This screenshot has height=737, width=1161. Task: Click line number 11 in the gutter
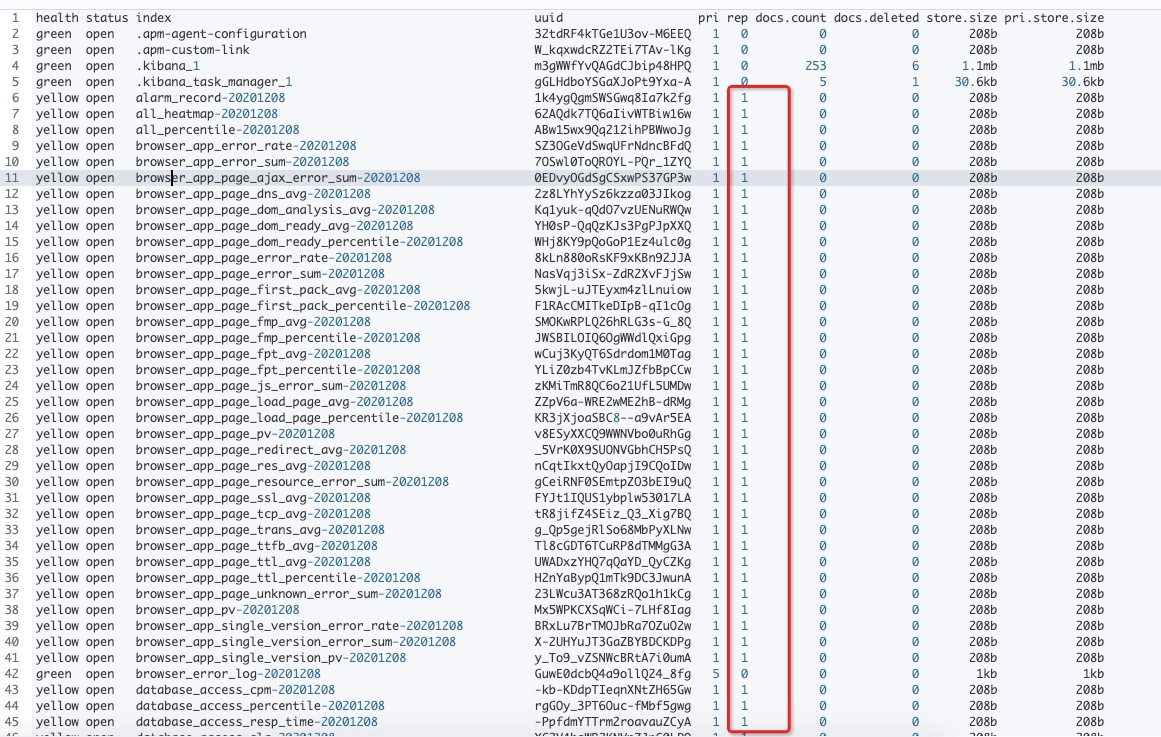(x=12, y=178)
